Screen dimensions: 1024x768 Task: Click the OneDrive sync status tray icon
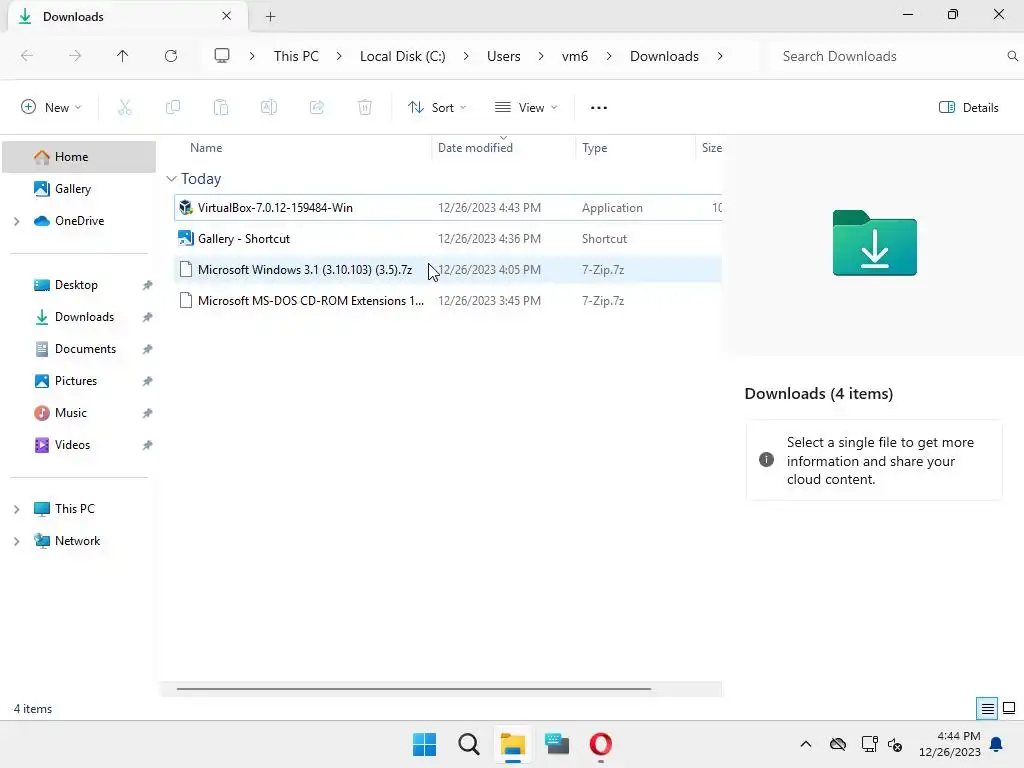838,744
